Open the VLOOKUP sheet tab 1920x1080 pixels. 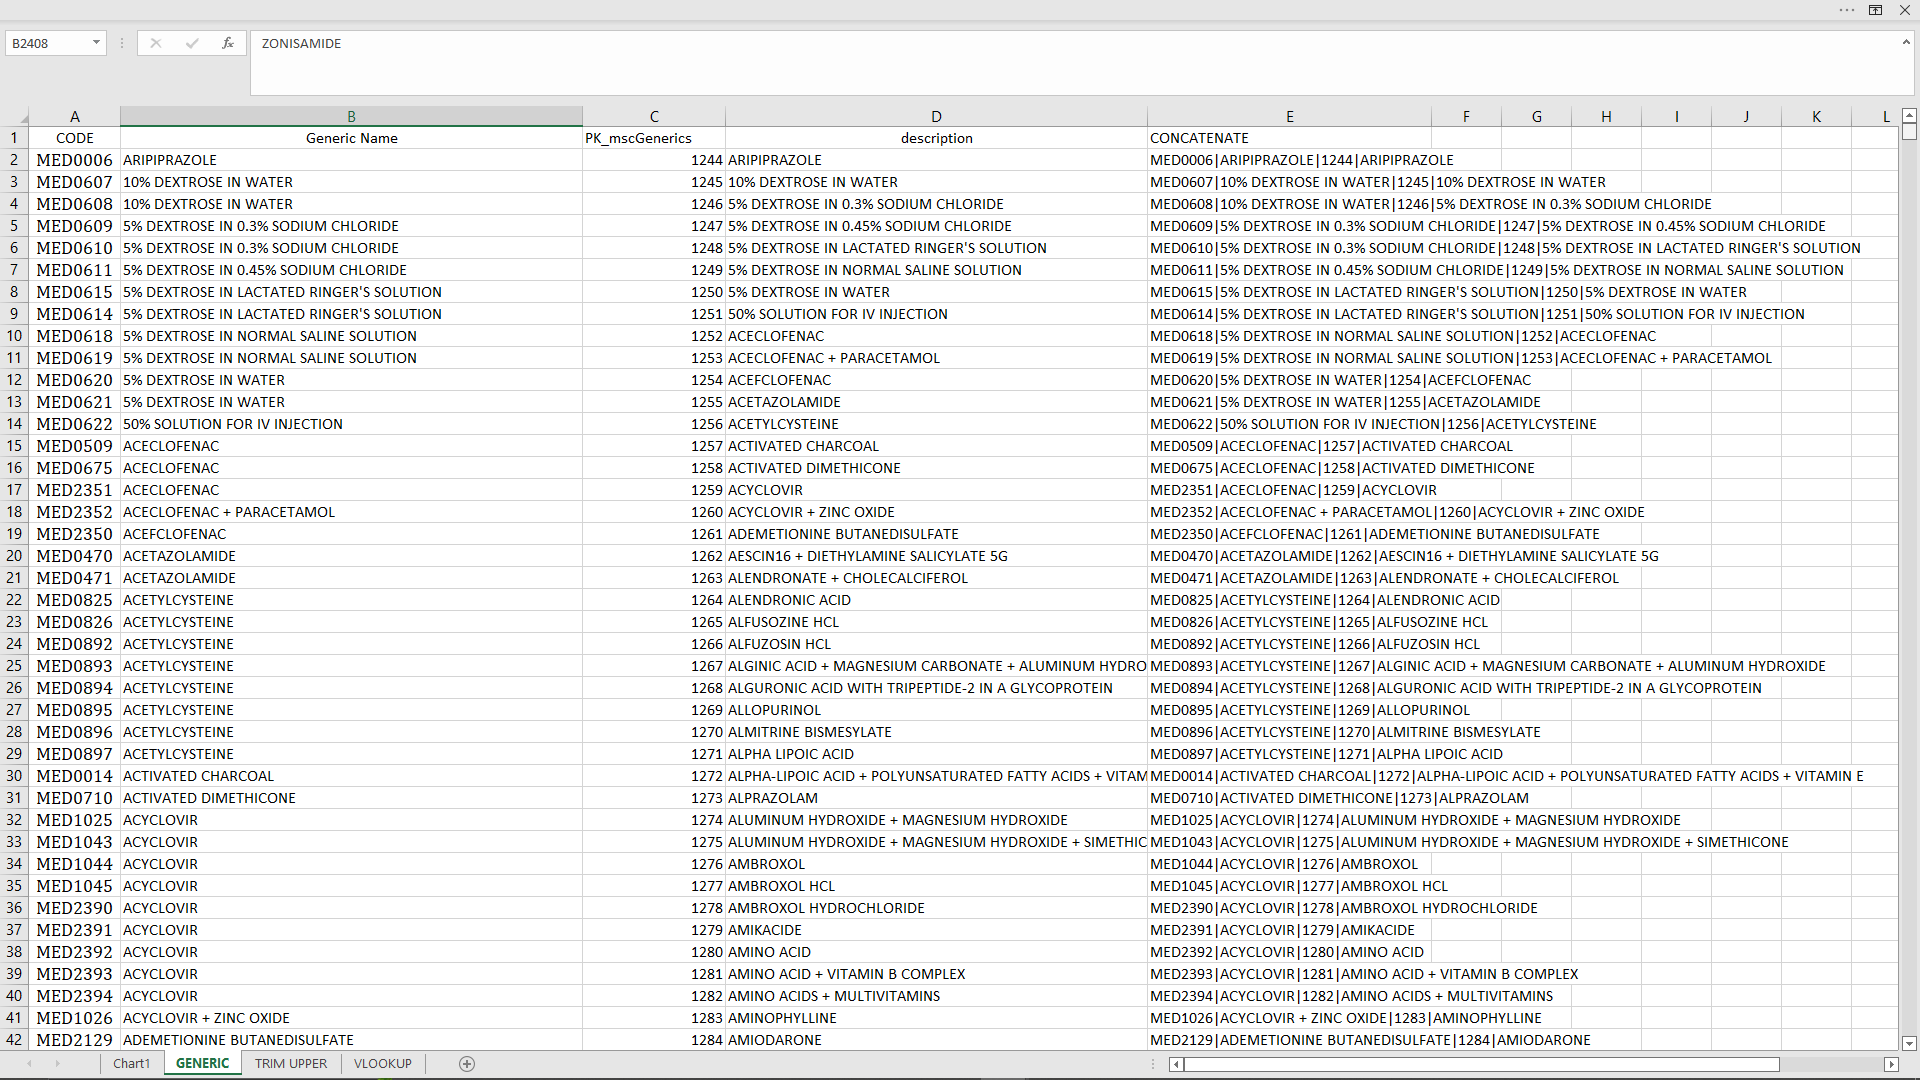(382, 1063)
